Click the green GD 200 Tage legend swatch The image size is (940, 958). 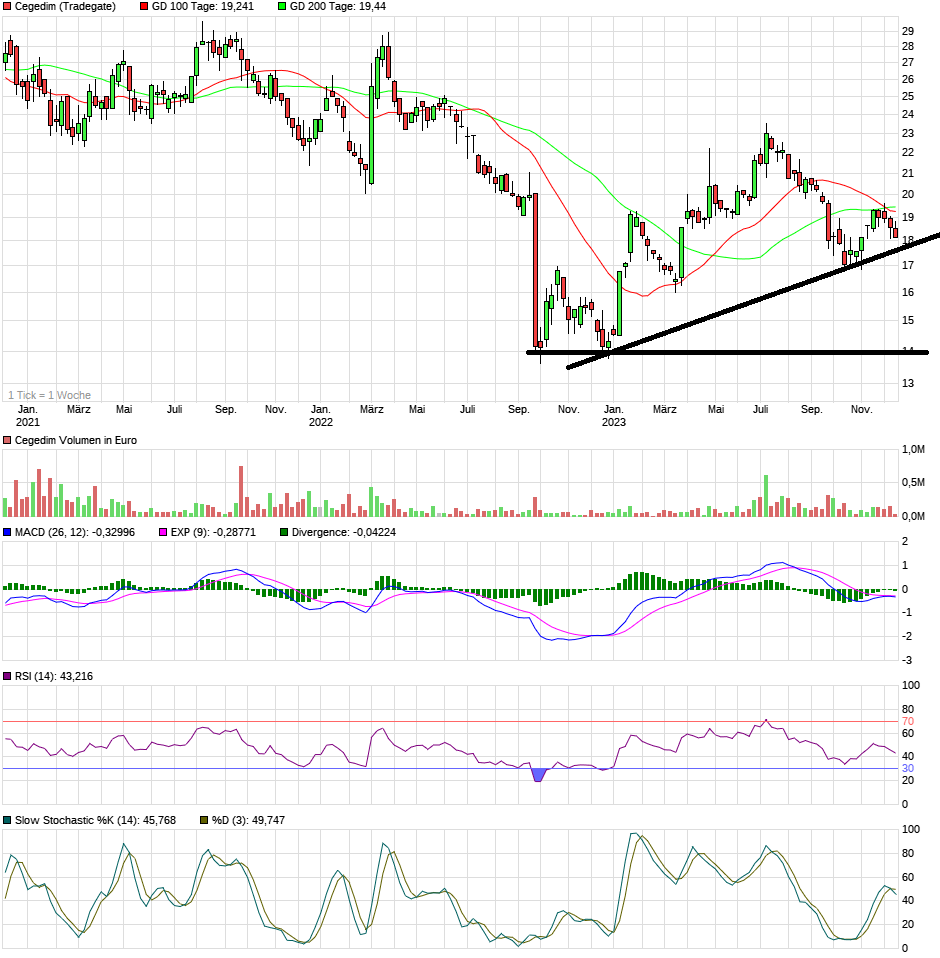pos(282,6)
